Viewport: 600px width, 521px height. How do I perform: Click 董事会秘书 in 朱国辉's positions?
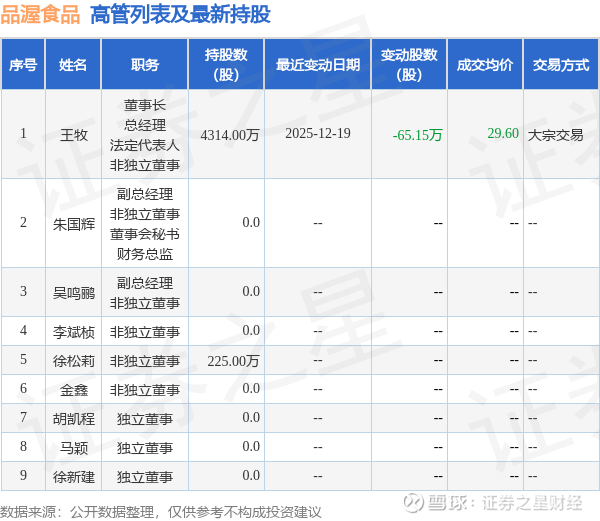pyautogui.click(x=145, y=234)
